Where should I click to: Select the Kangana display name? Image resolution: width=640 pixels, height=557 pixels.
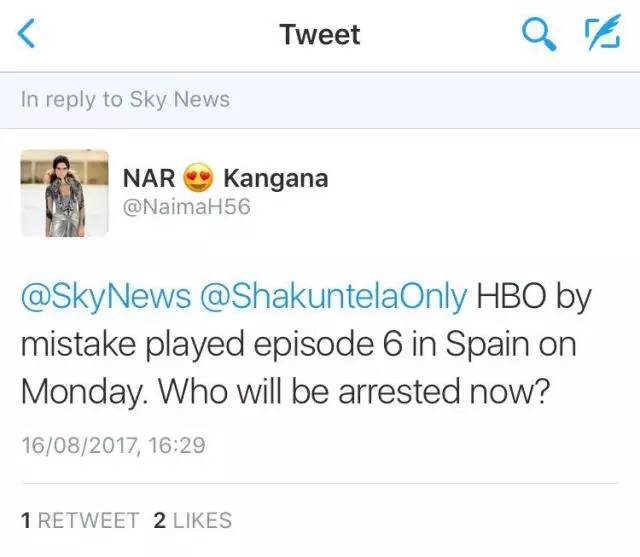coord(276,179)
